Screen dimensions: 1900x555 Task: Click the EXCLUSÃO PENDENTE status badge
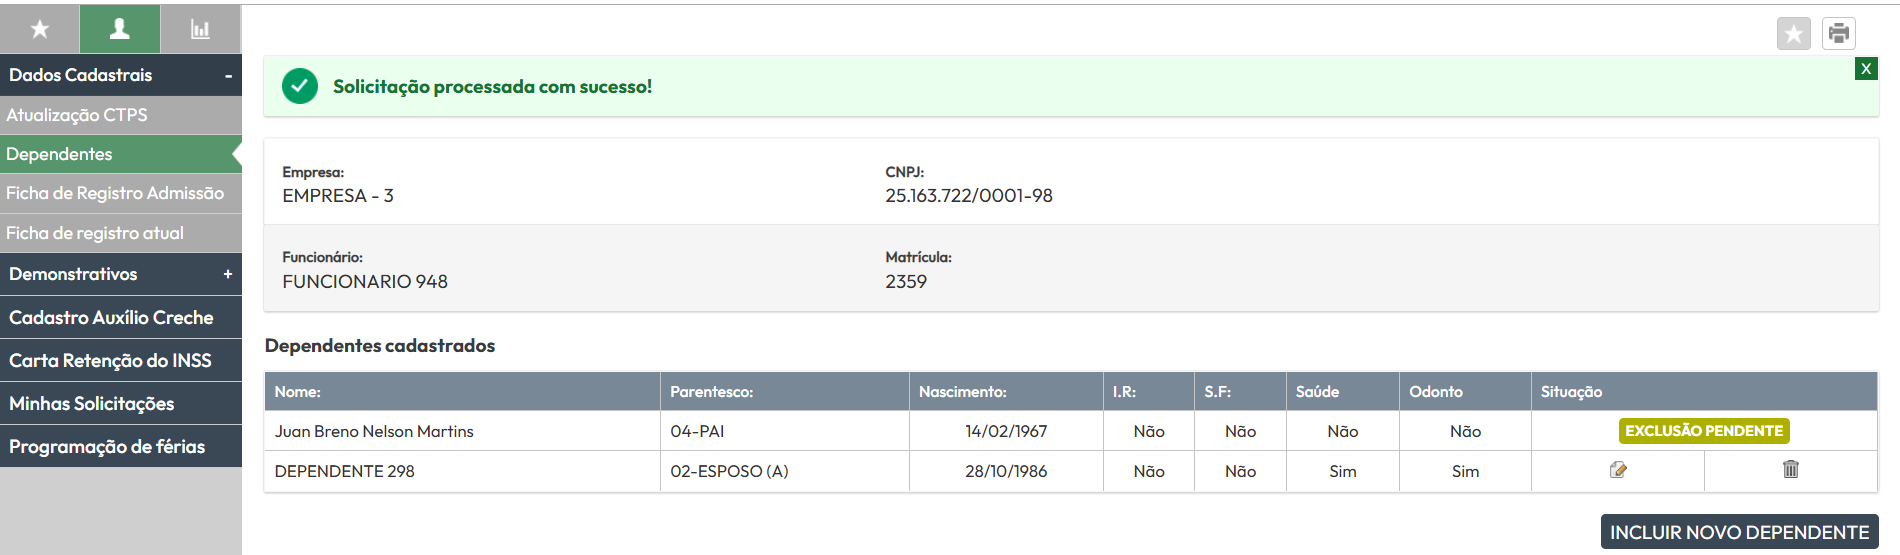point(1704,431)
